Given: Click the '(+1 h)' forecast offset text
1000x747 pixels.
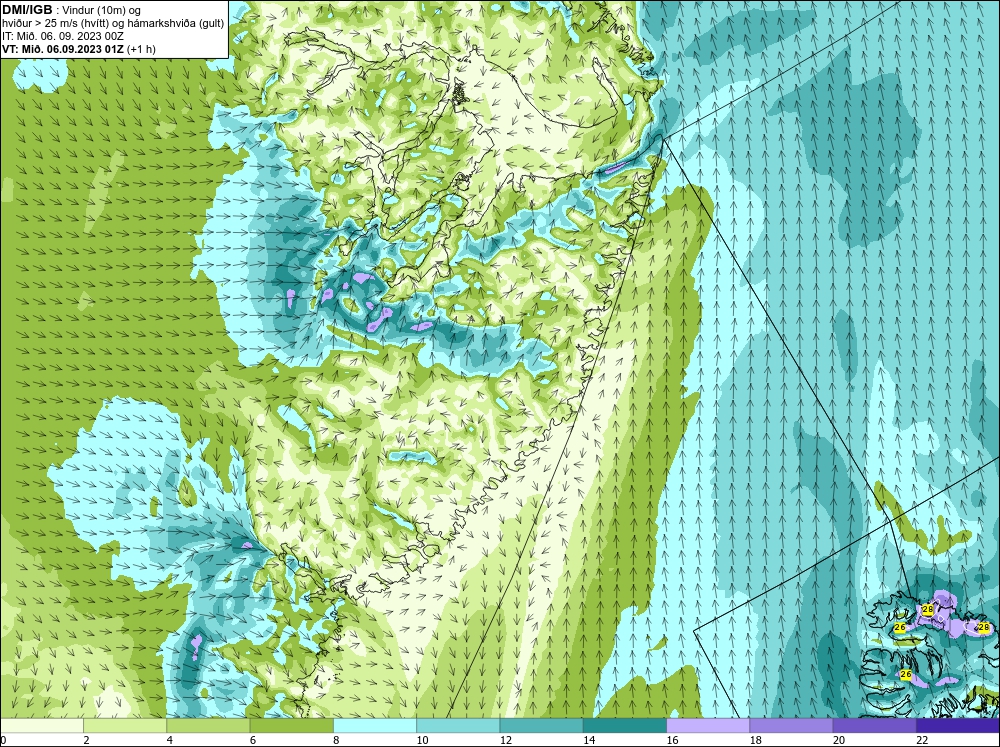Looking at the screenshot, I should coord(142,48).
